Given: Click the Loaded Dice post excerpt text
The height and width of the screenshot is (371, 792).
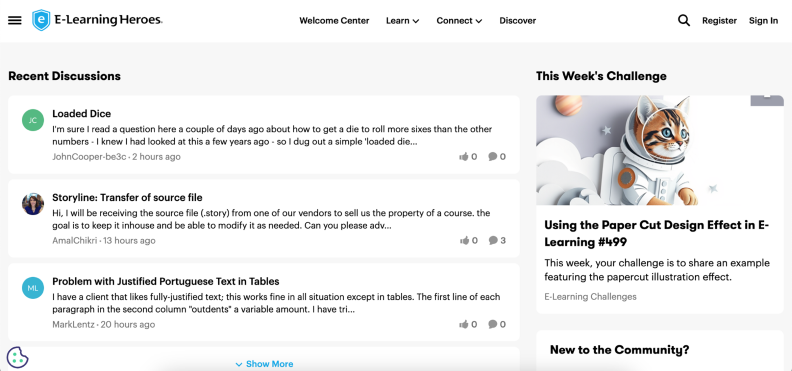Looking at the screenshot, I should [x=272, y=135].
